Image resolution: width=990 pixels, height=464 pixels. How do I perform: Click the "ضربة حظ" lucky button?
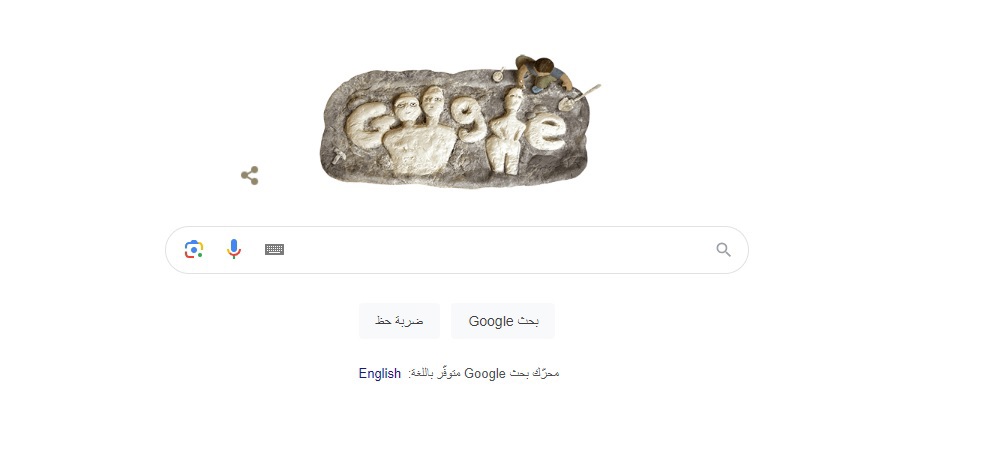tap(399, 321)
